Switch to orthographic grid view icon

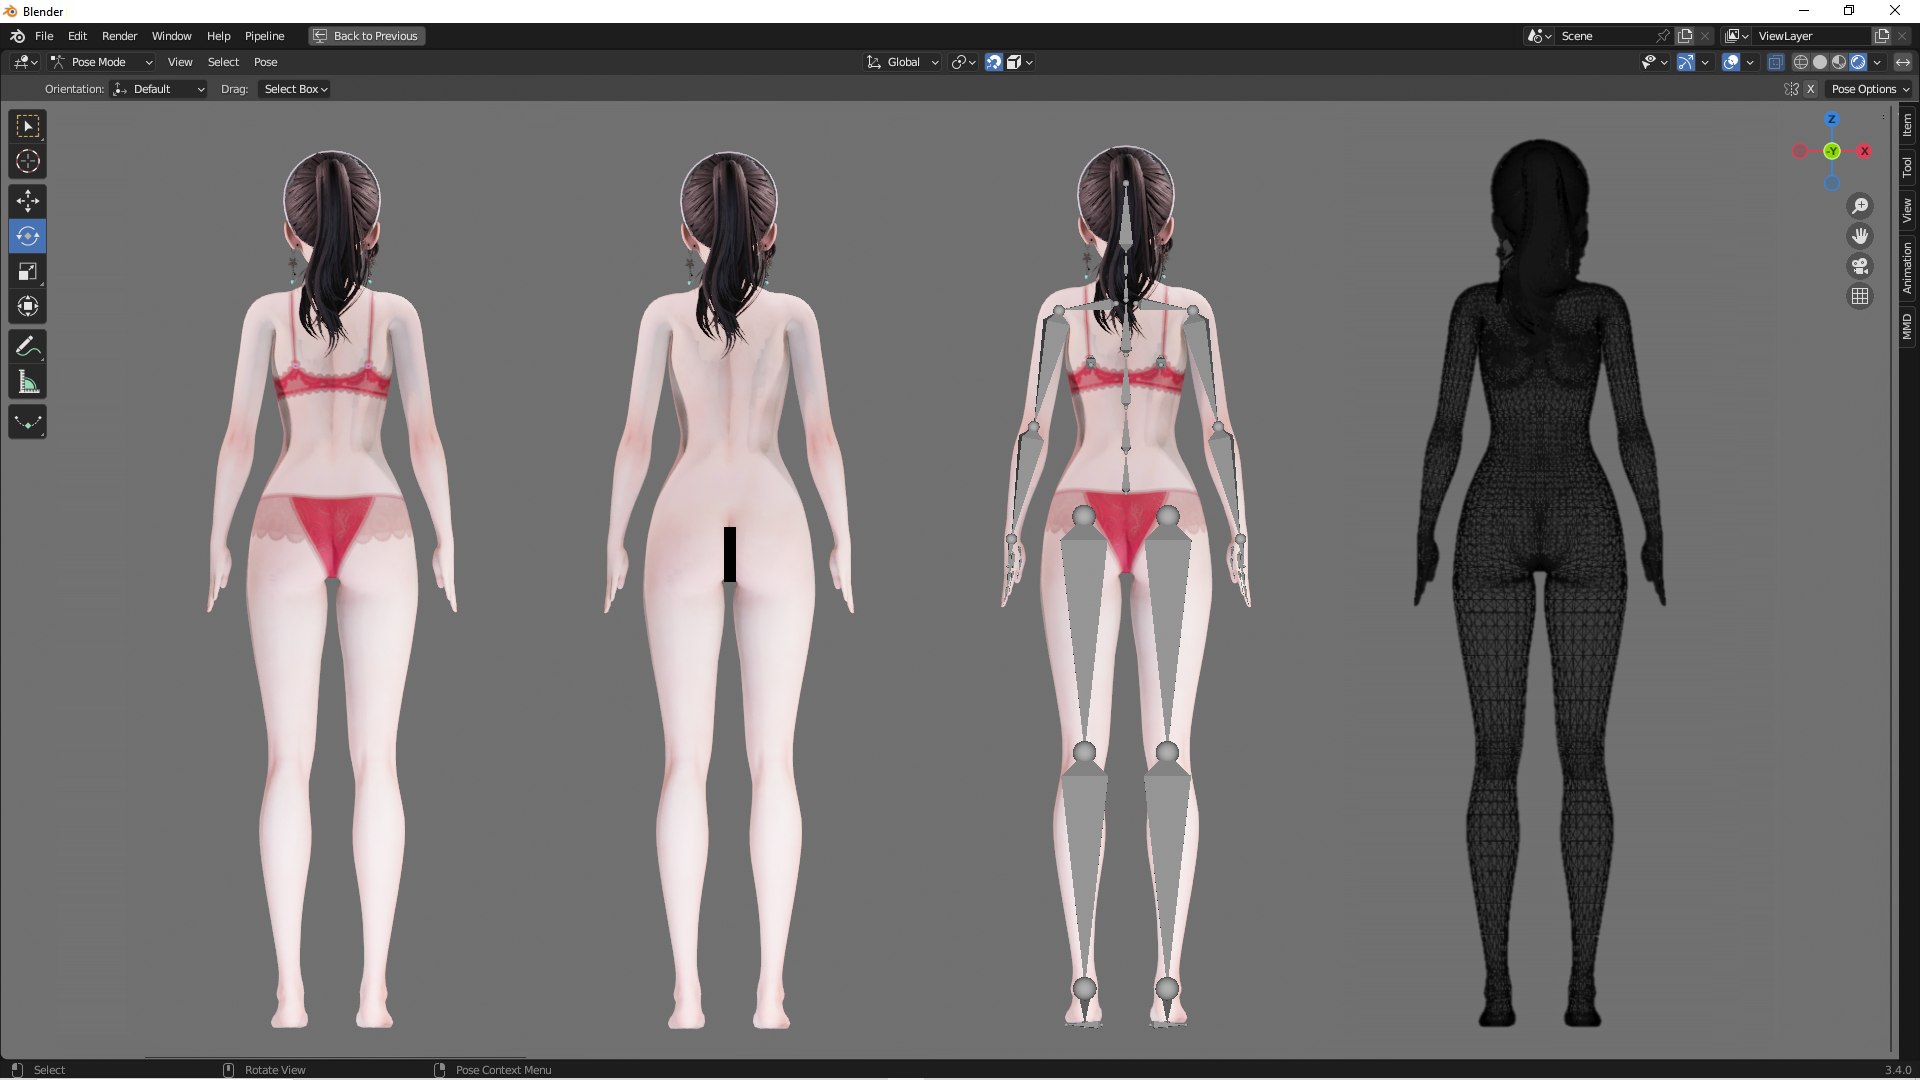[1860, 296]
